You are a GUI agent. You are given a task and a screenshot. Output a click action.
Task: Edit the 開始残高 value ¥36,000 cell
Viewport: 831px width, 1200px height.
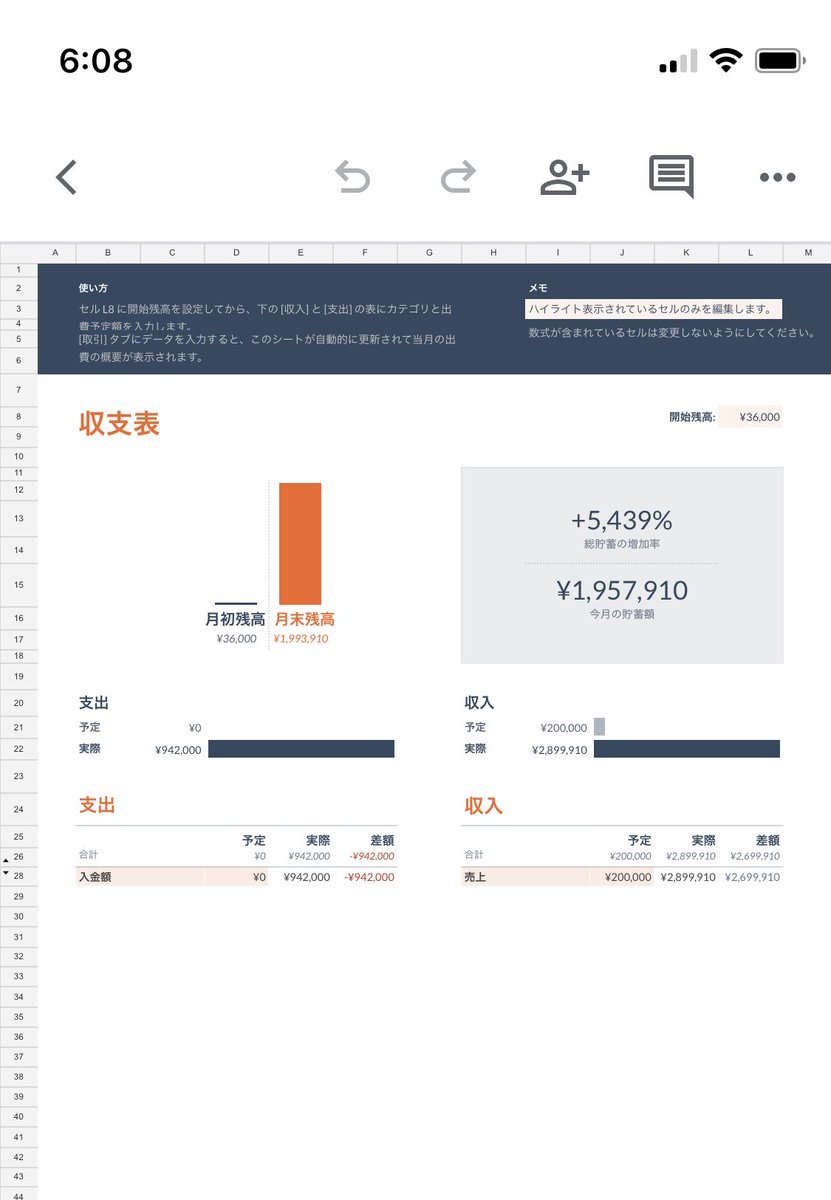(750, 417)
